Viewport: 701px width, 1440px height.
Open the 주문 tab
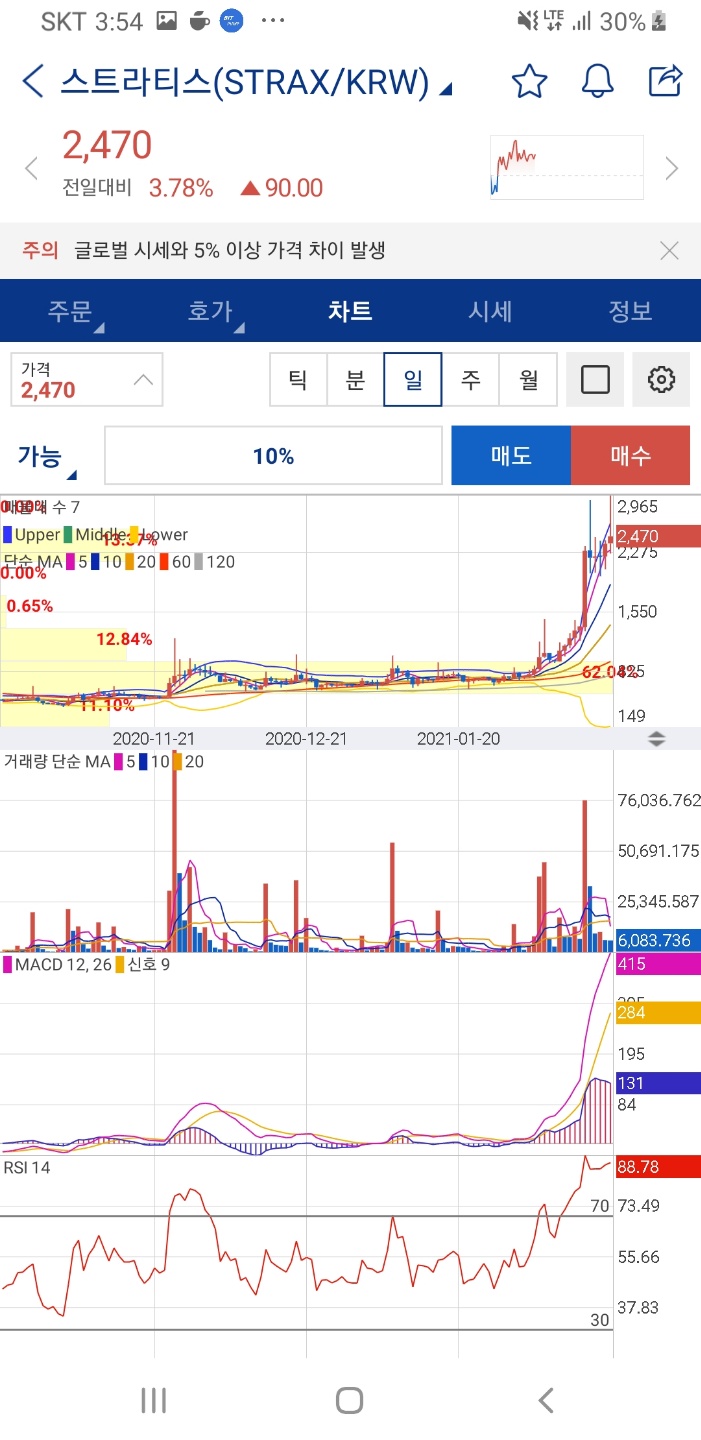click(70, 311)
